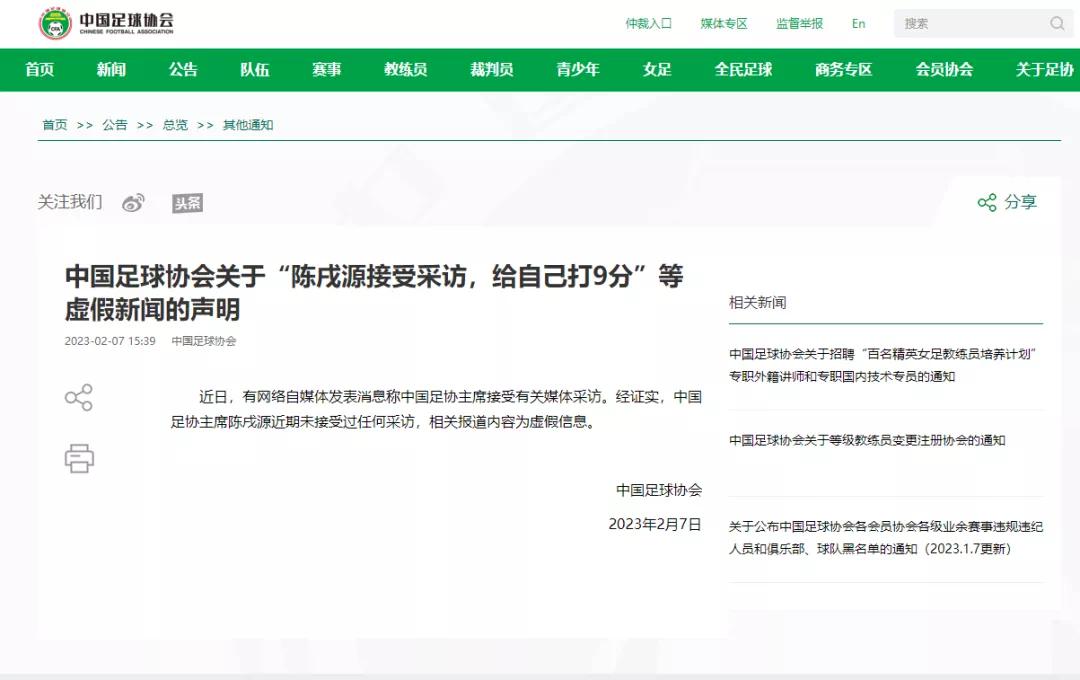Click the Chinese Football Association logo
The width and height of the screenshot is (1080, 680).
tap(104, 23)
